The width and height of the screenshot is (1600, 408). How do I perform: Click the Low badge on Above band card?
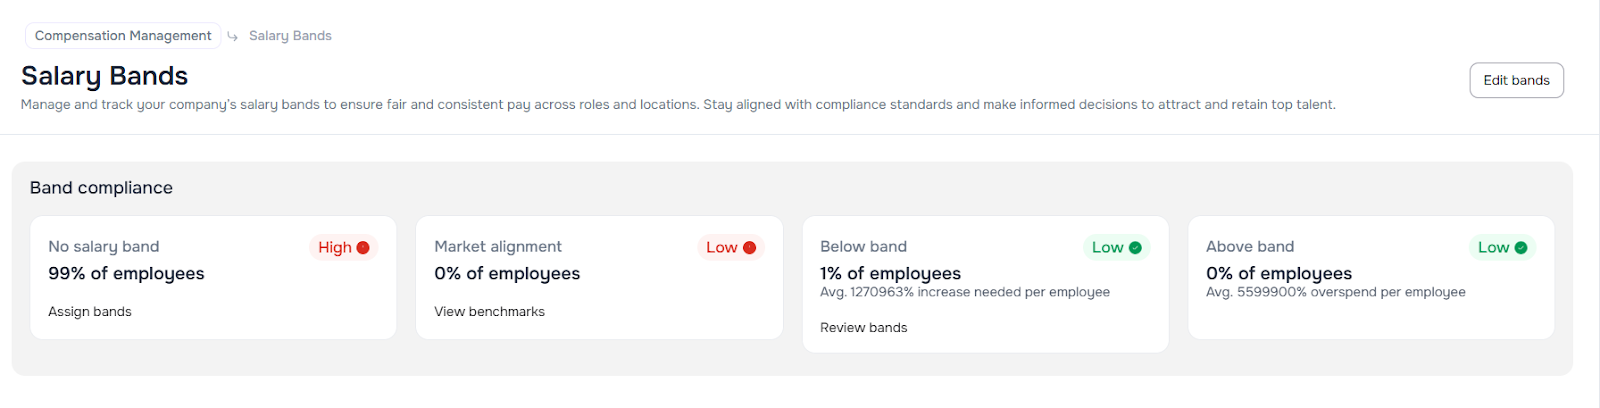coord(1493,248)
